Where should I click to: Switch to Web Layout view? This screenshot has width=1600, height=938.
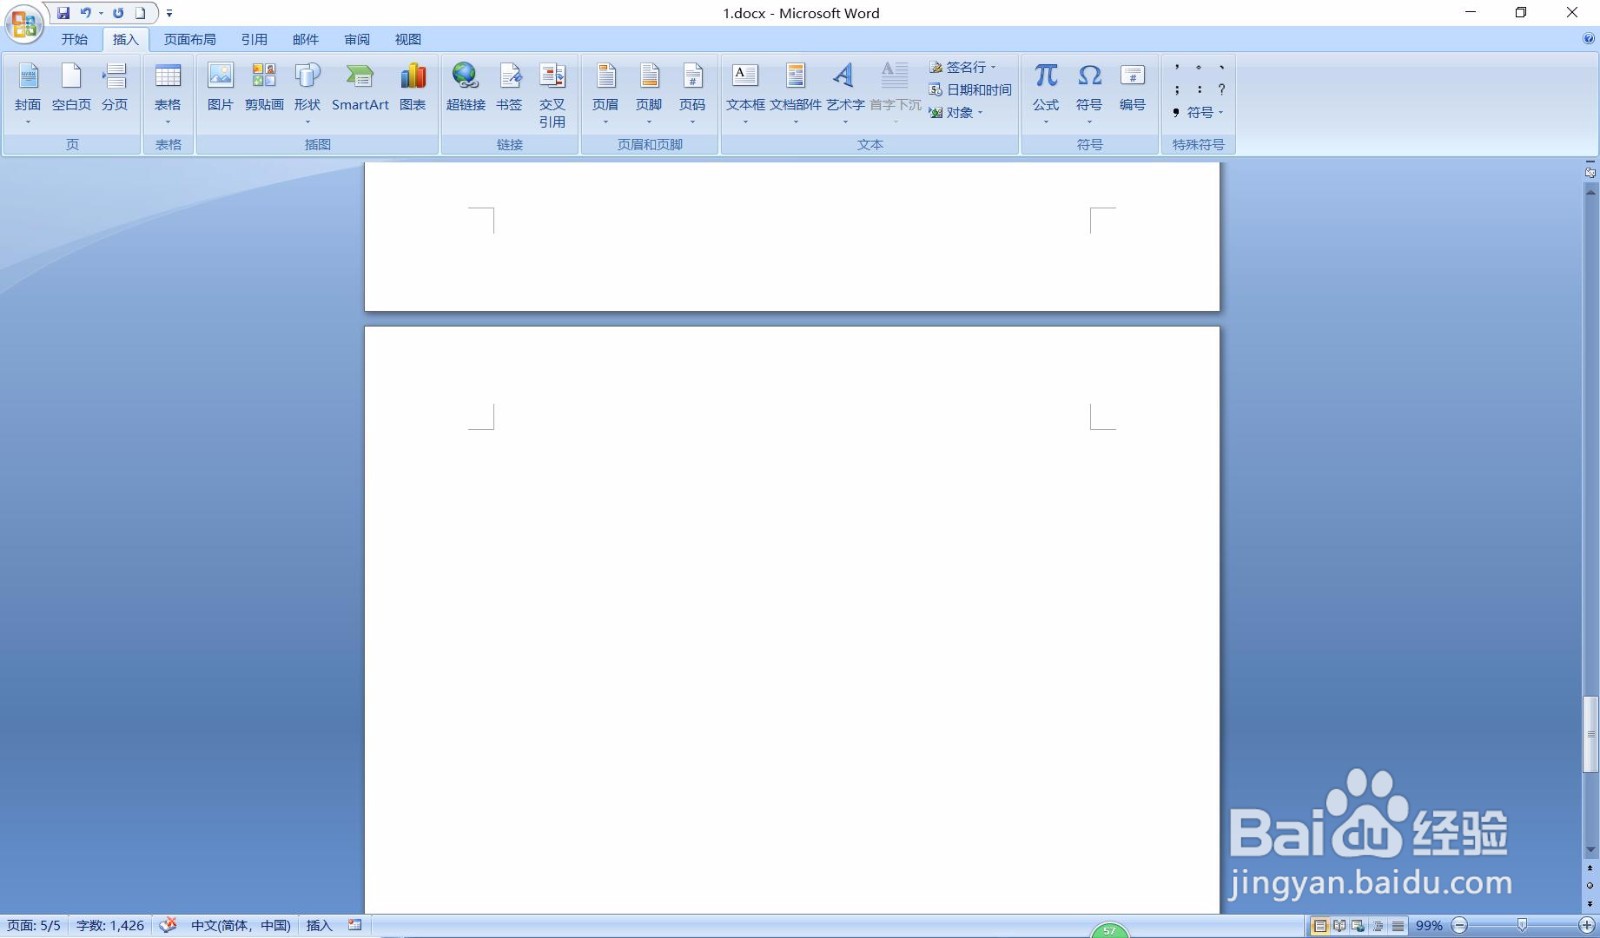point(1358,926)
